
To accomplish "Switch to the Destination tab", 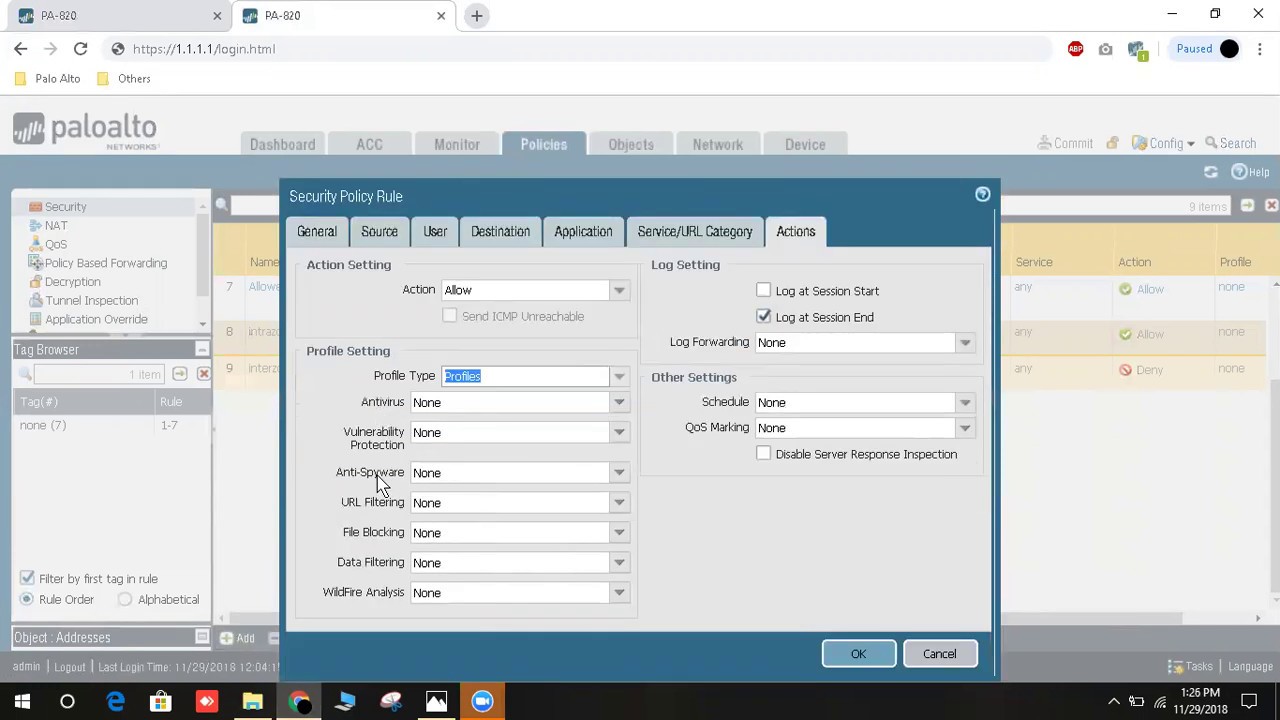I will pos(500,231).
